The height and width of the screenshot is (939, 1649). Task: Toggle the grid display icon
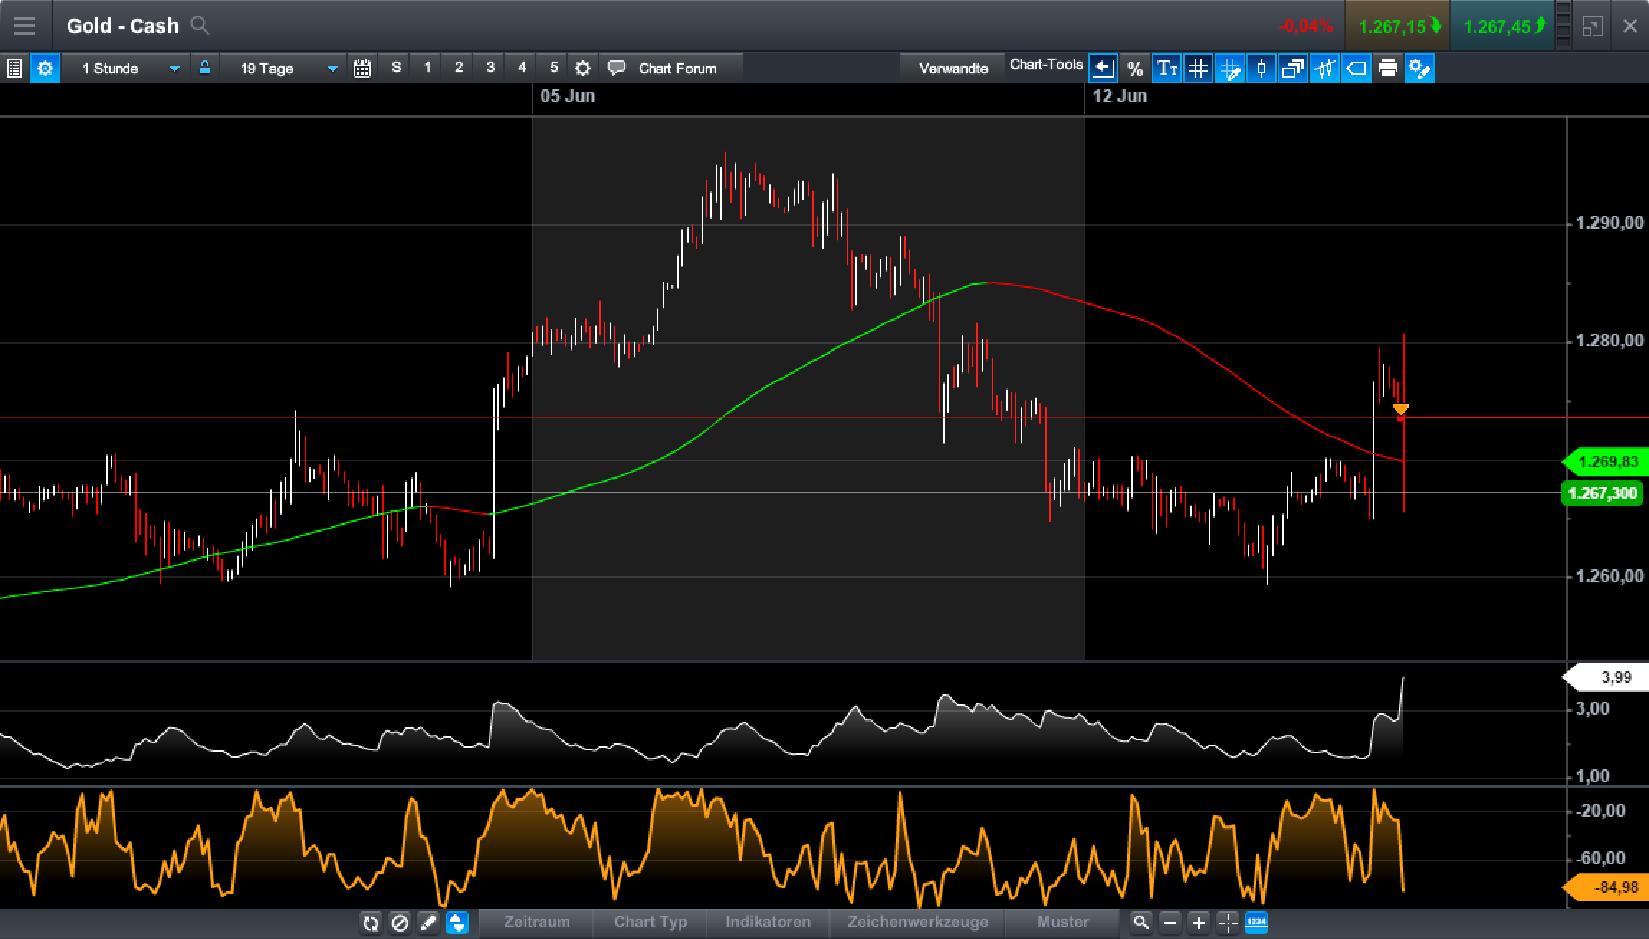coord(1198,69)
